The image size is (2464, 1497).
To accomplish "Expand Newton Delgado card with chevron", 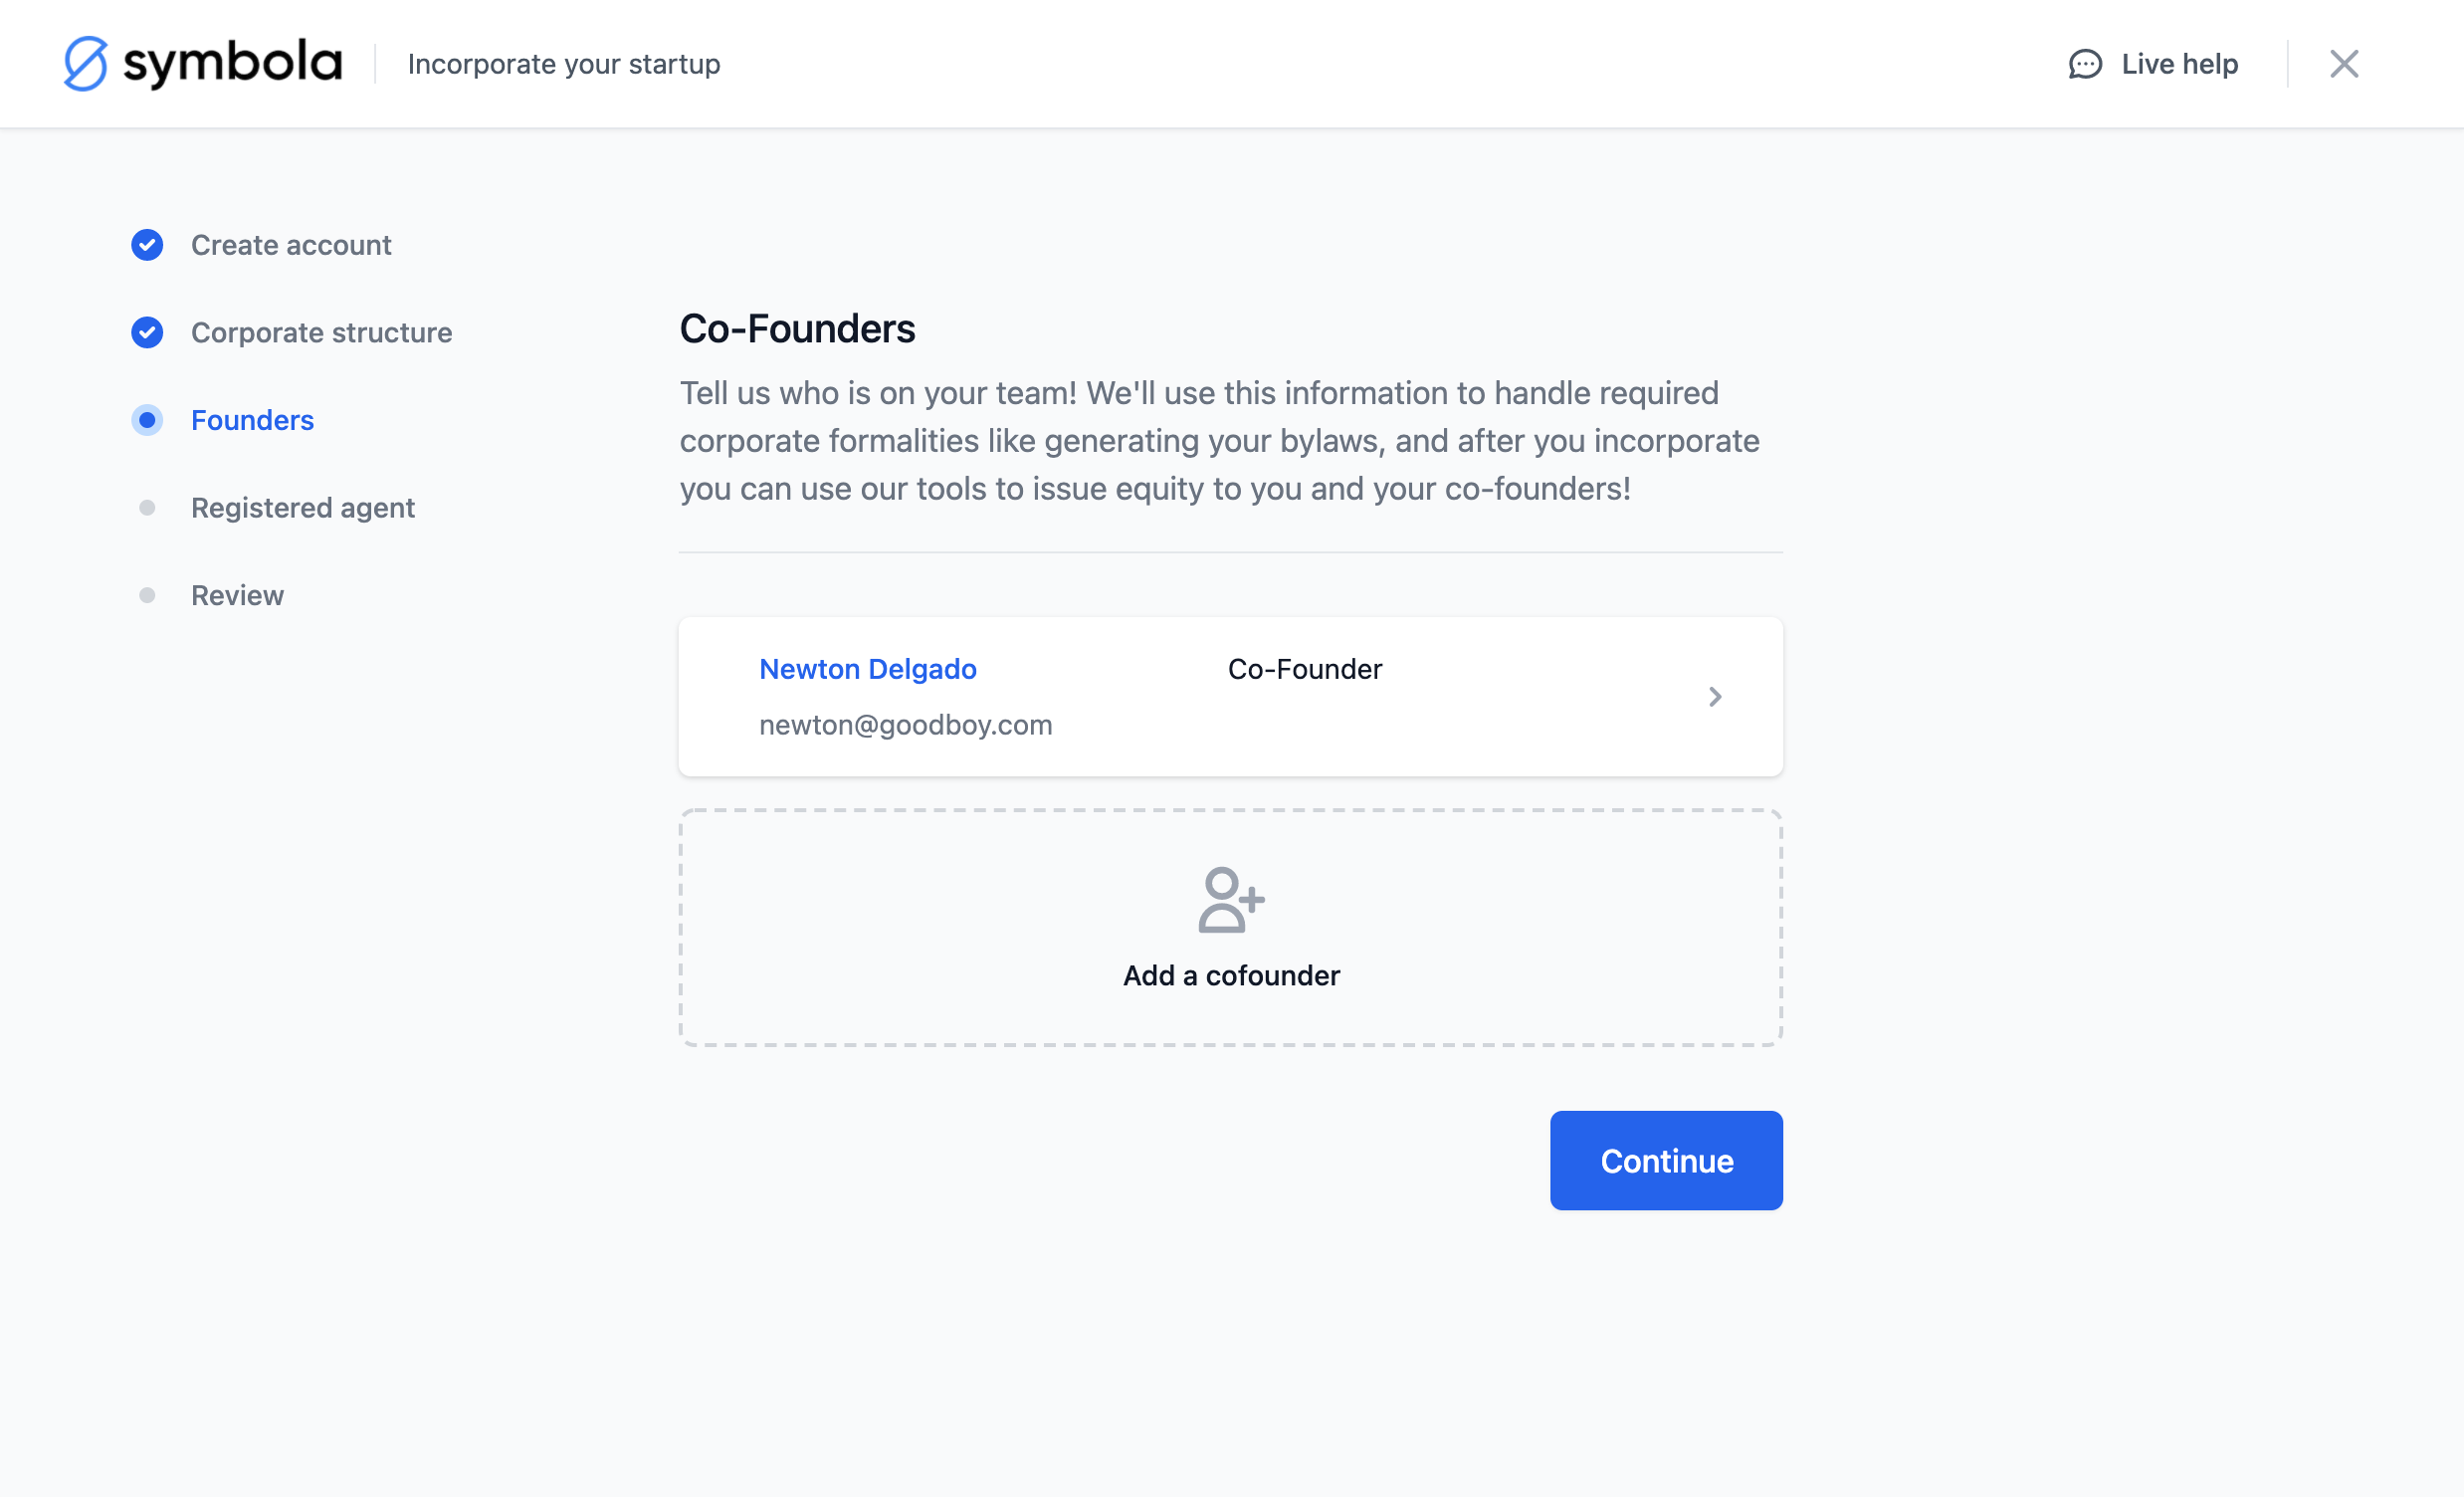I will (x=1714, y=697).
